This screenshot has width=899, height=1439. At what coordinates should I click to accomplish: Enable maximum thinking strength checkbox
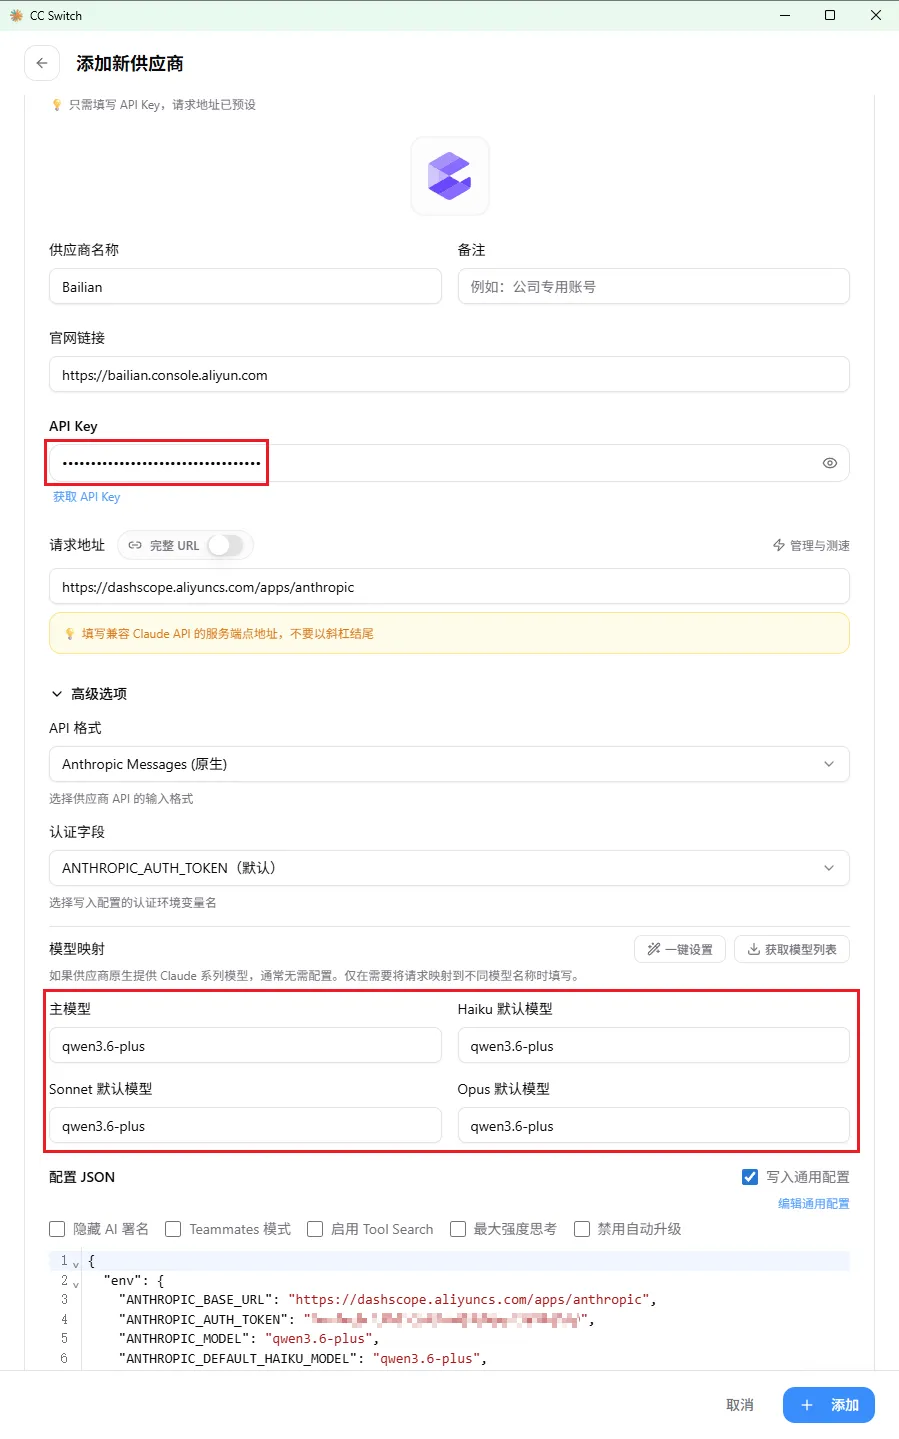point(458,1229)
